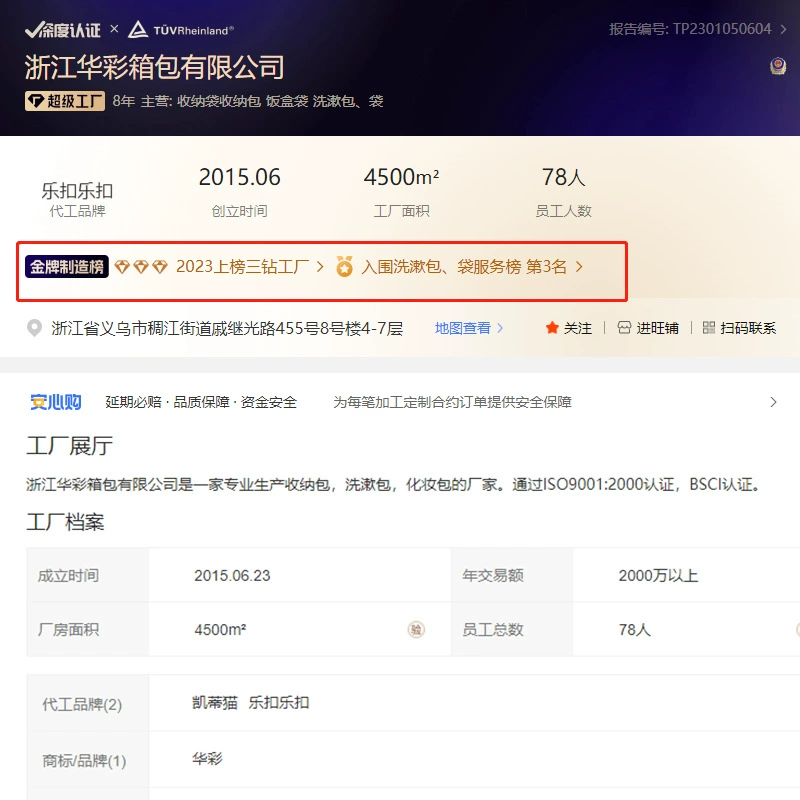
Task: Open 2023上榜三钻工厂 link
Action: click(x=242, y=266)
